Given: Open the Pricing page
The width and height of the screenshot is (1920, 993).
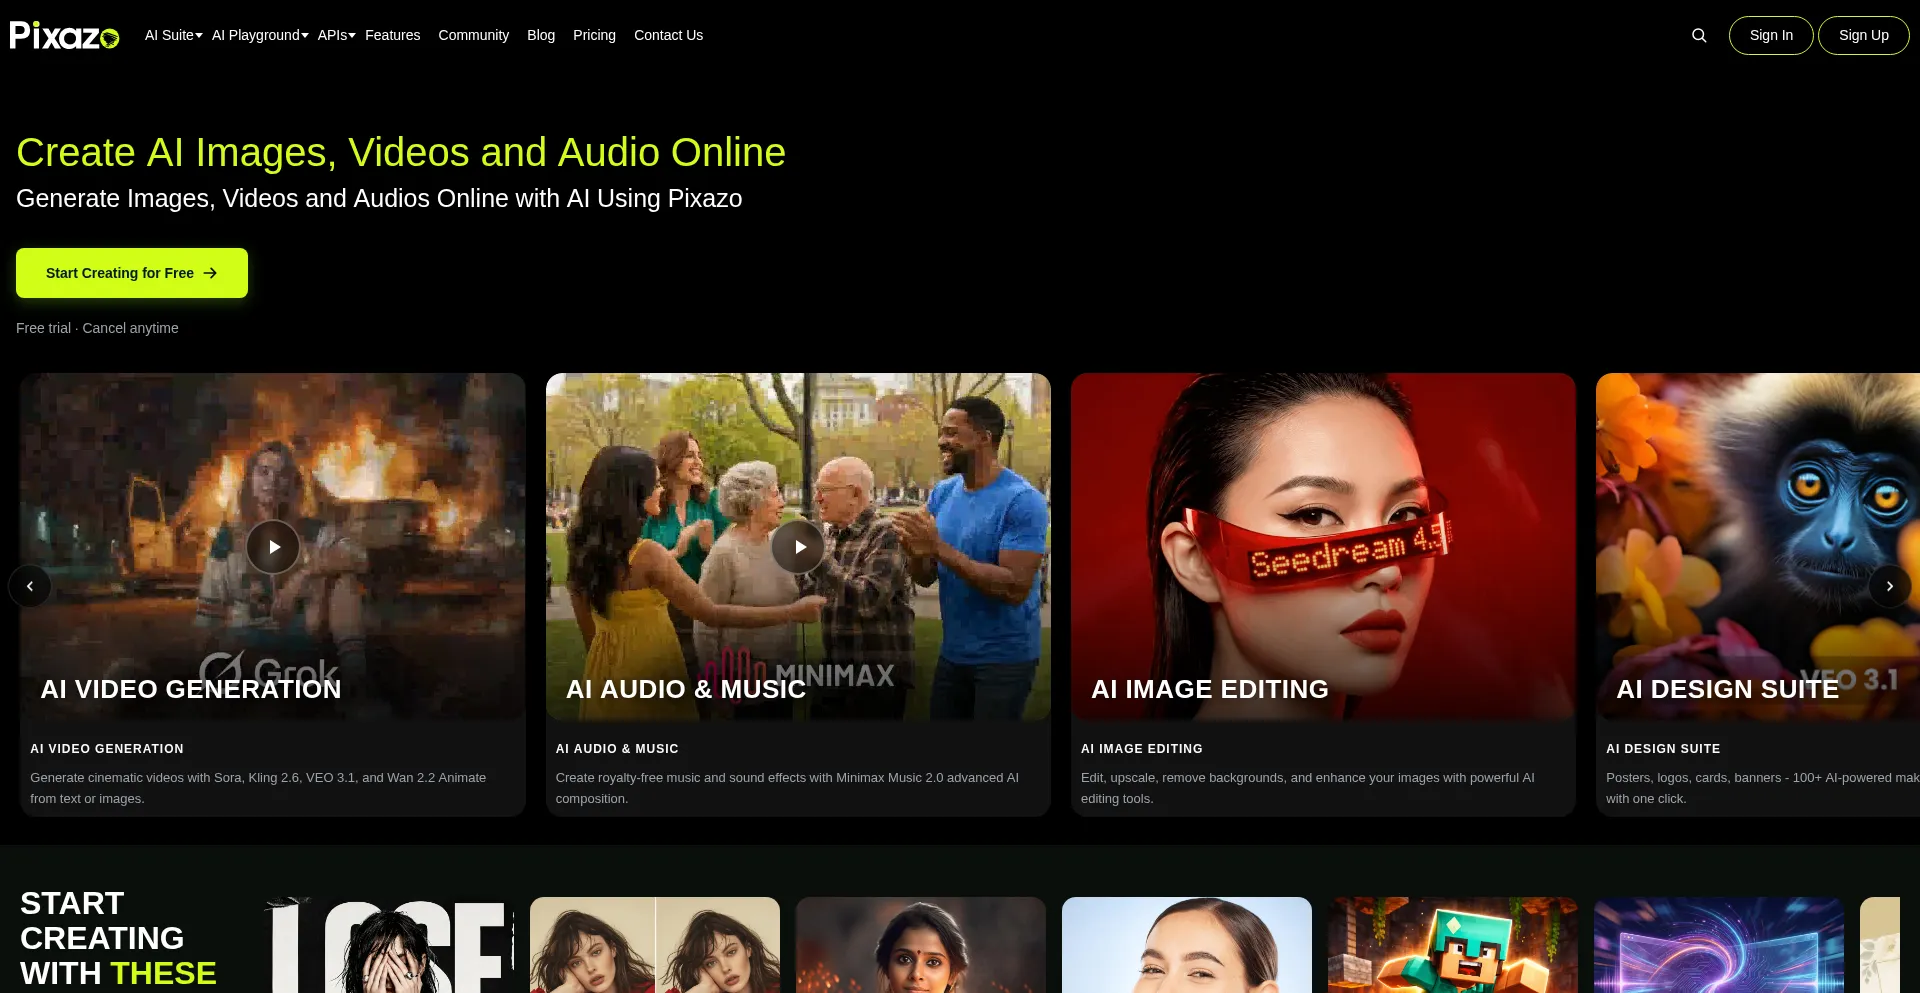Looking at the screenshot, I should point(594,35).
